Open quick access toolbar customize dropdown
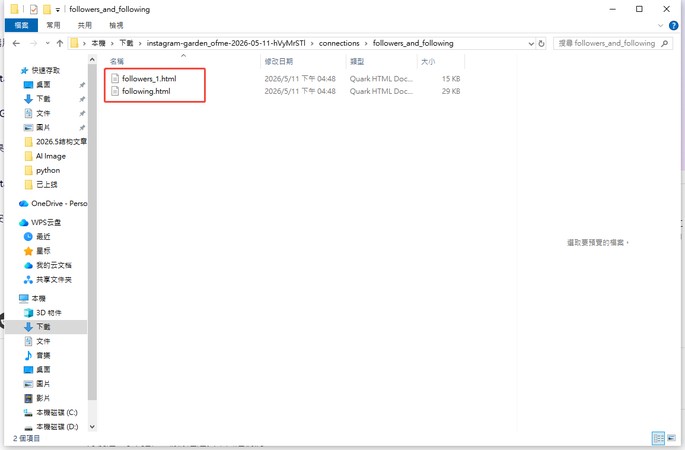 58,9
